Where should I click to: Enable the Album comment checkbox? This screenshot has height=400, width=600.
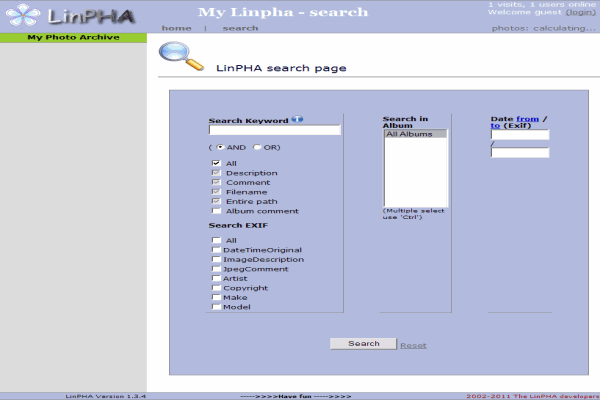coord(216,211)
